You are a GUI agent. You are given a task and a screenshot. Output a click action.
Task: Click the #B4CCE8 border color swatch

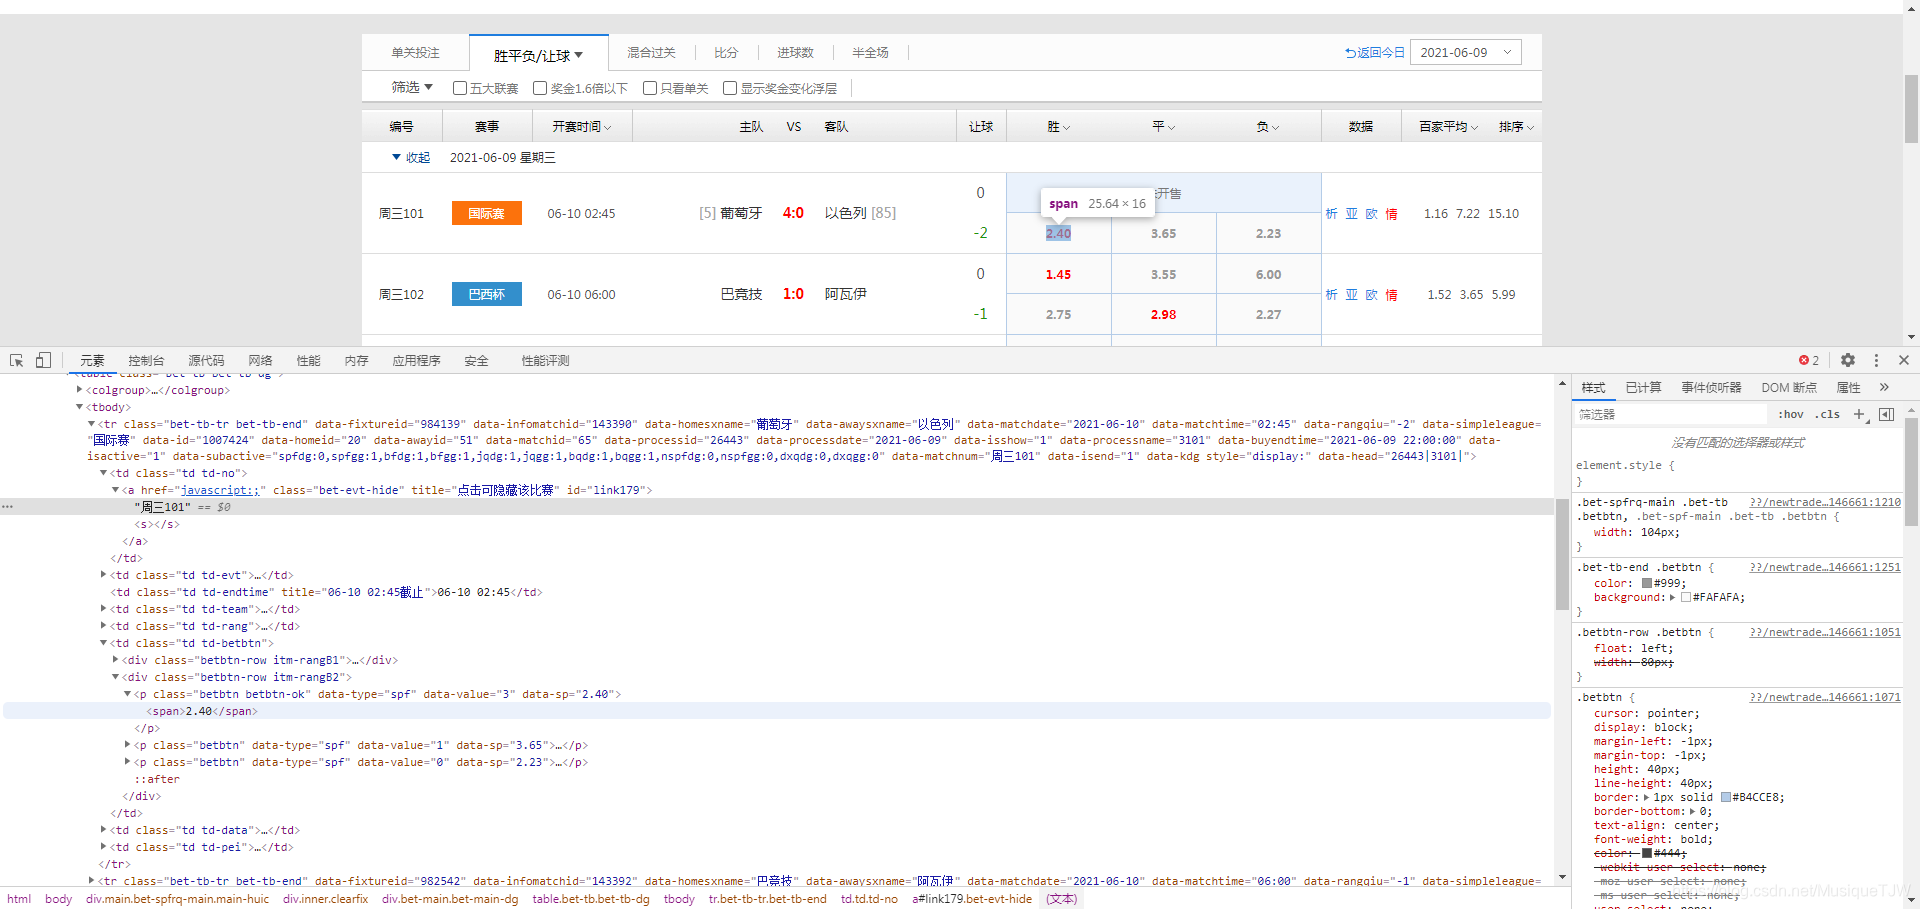pos(1726,797)
